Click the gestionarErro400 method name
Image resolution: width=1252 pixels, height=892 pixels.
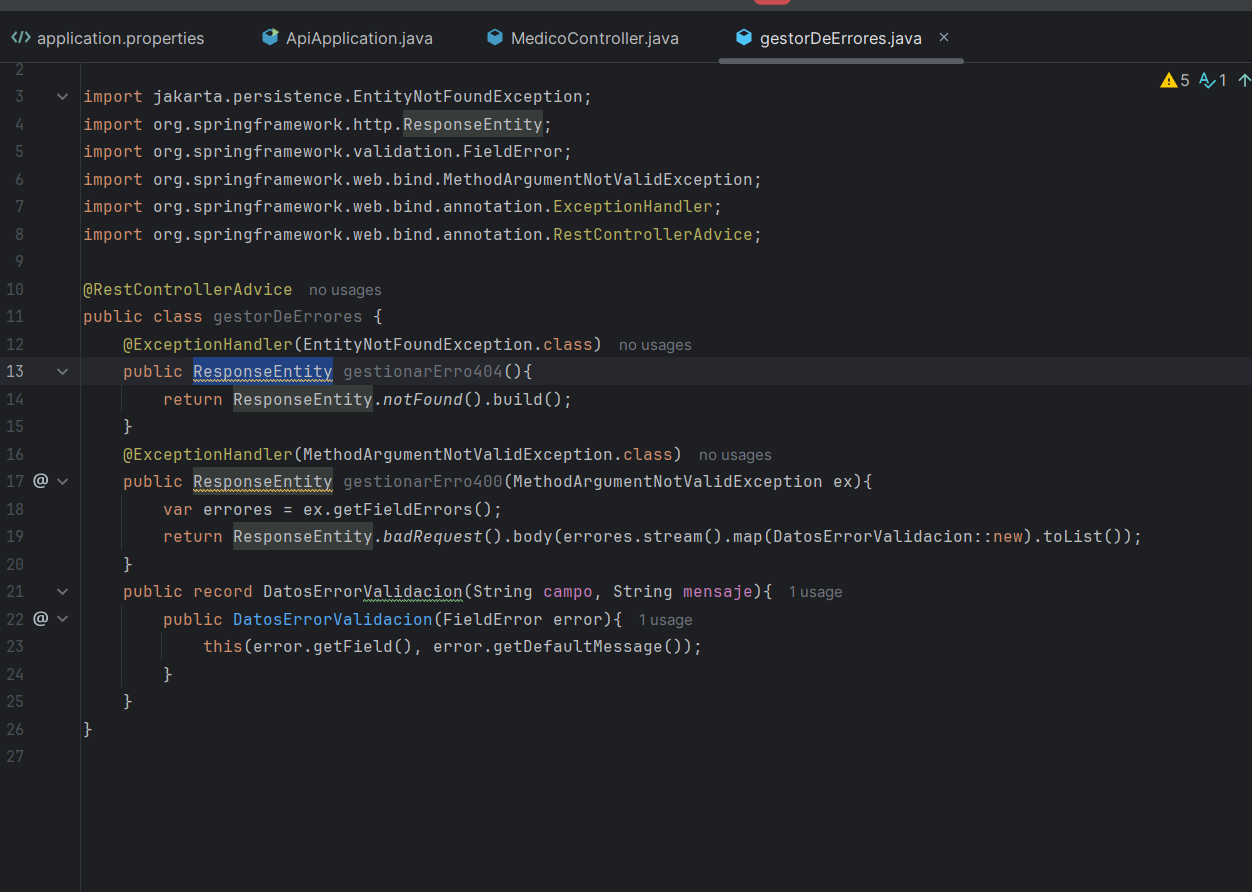pos(423,482)
